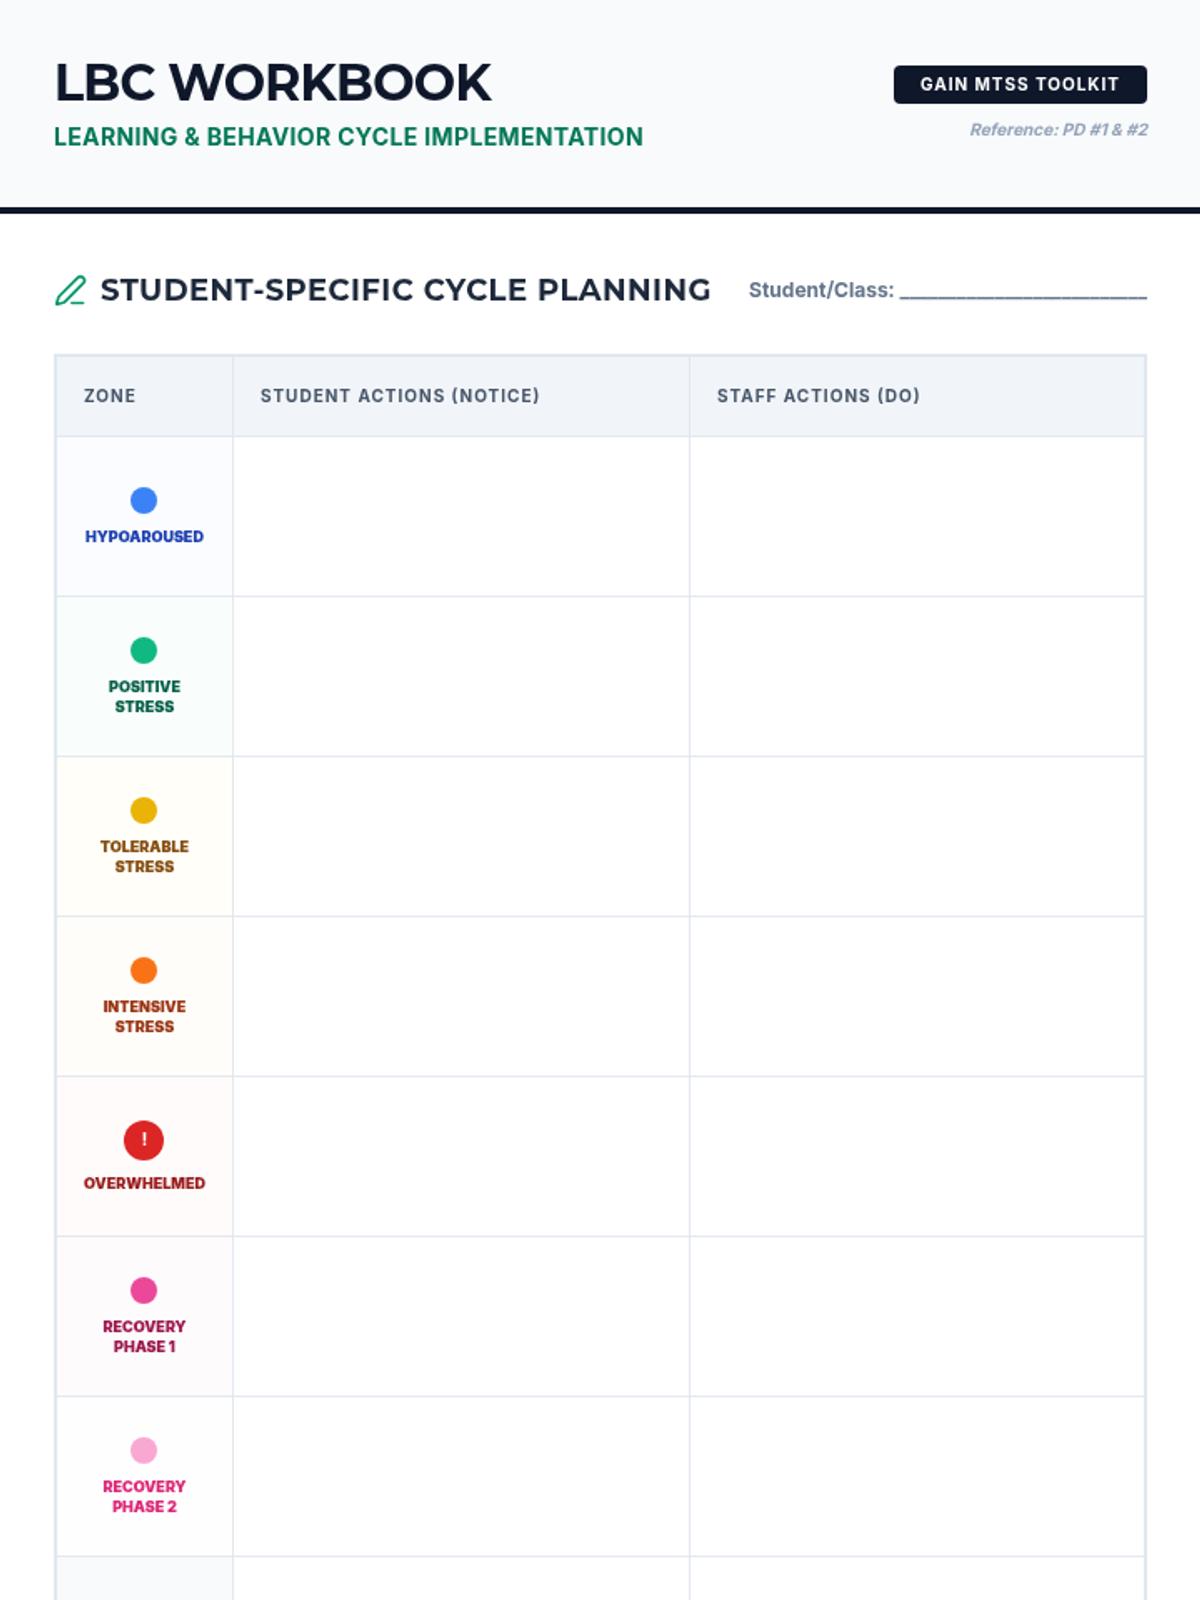Screen dimensions: 1200x1600
Task: Click the yellow Tolerable Stress dot
Action: click(144, 810)
